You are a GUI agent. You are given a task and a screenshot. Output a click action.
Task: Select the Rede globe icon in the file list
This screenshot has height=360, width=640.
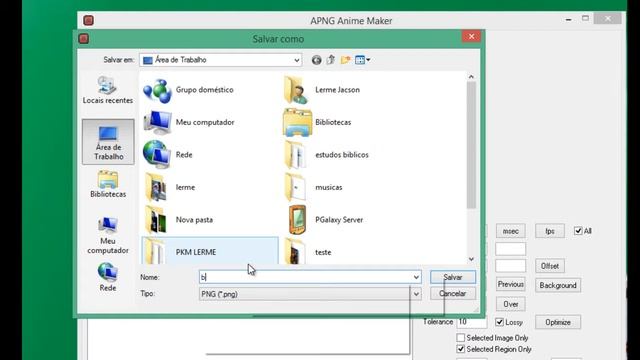157,155
